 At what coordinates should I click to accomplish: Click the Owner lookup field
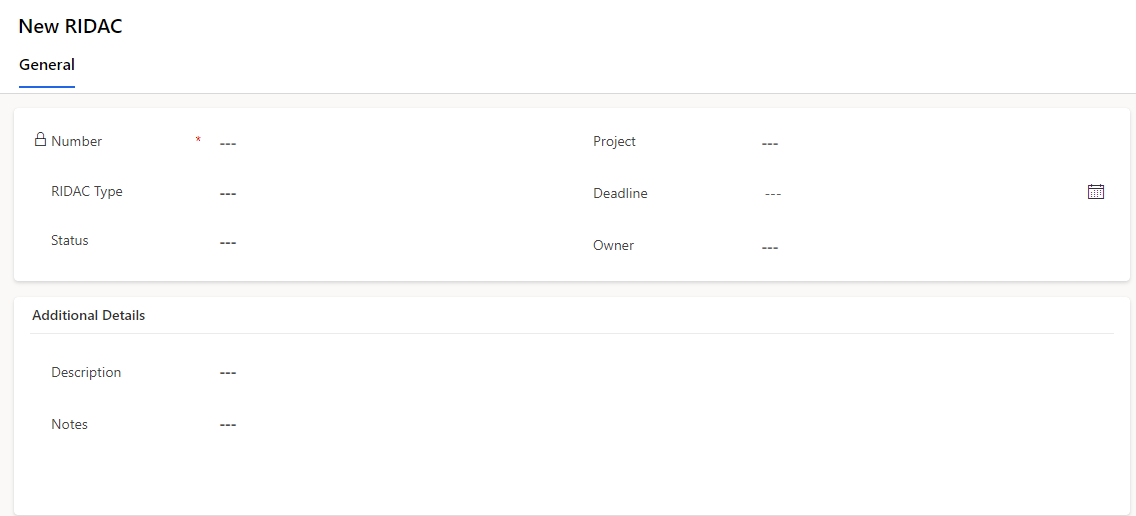[x=933, y=247]
